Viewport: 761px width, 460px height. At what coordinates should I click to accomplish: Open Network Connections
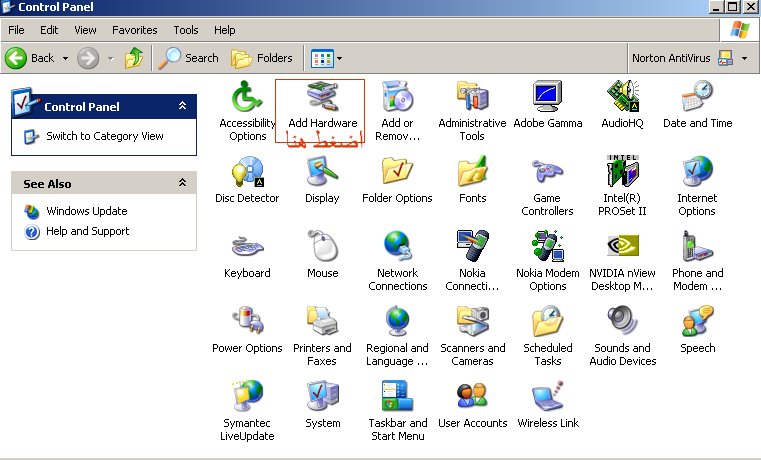pos(397,261)
